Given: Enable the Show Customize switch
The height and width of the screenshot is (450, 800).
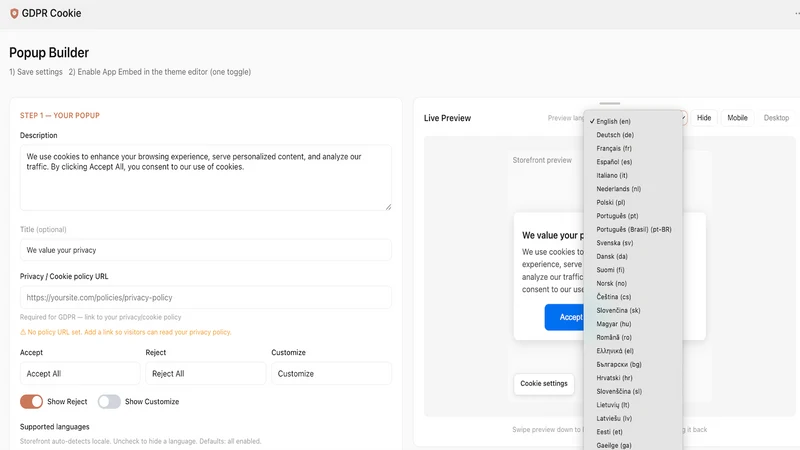Looking at the screenshot, I should (109, 402).
